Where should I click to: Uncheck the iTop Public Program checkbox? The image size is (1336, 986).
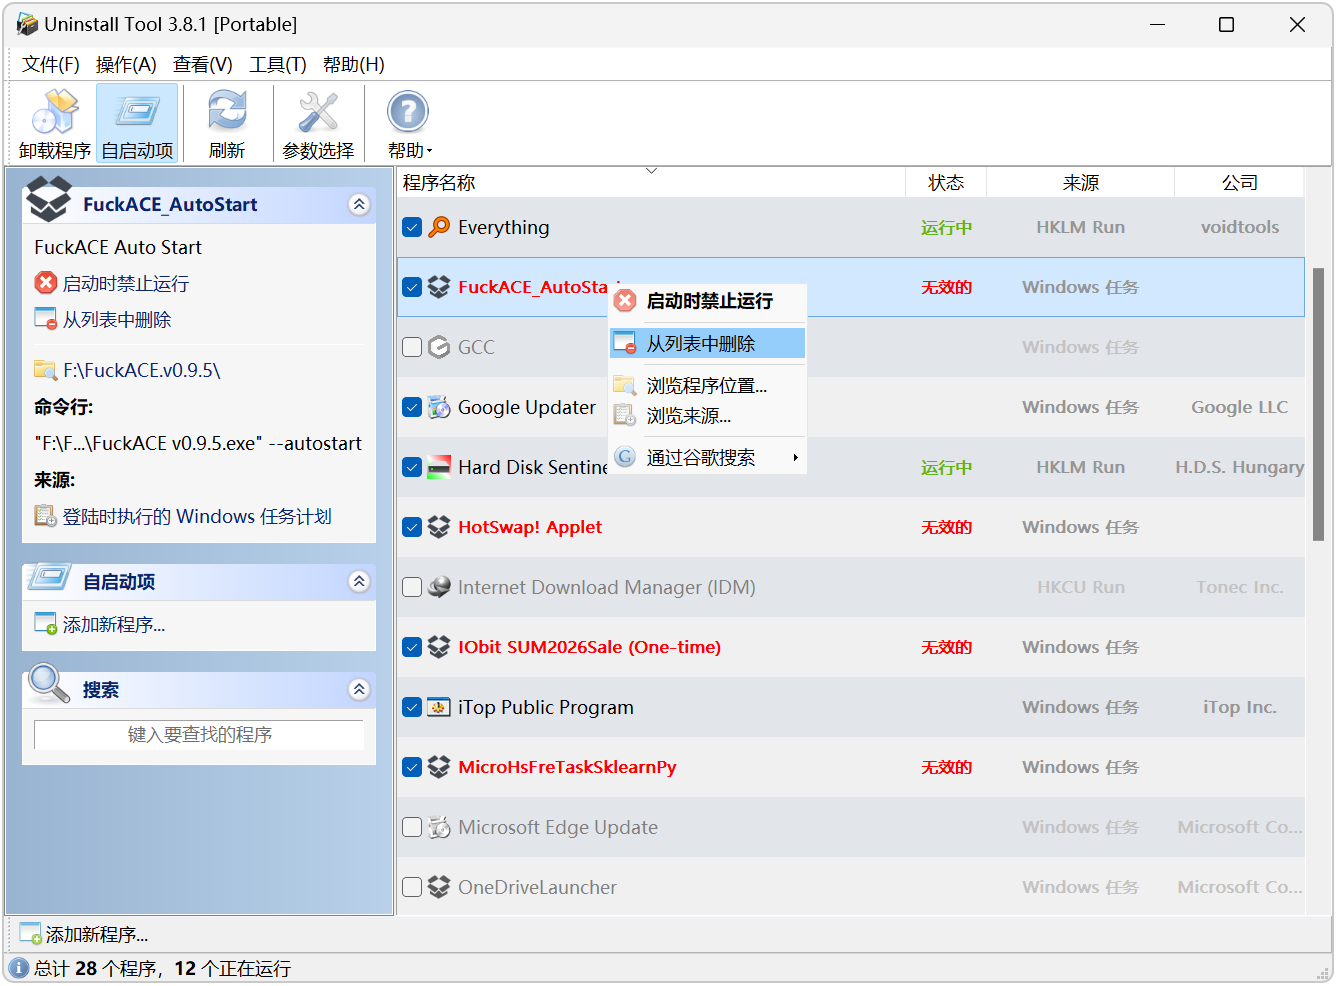(412, 707)
